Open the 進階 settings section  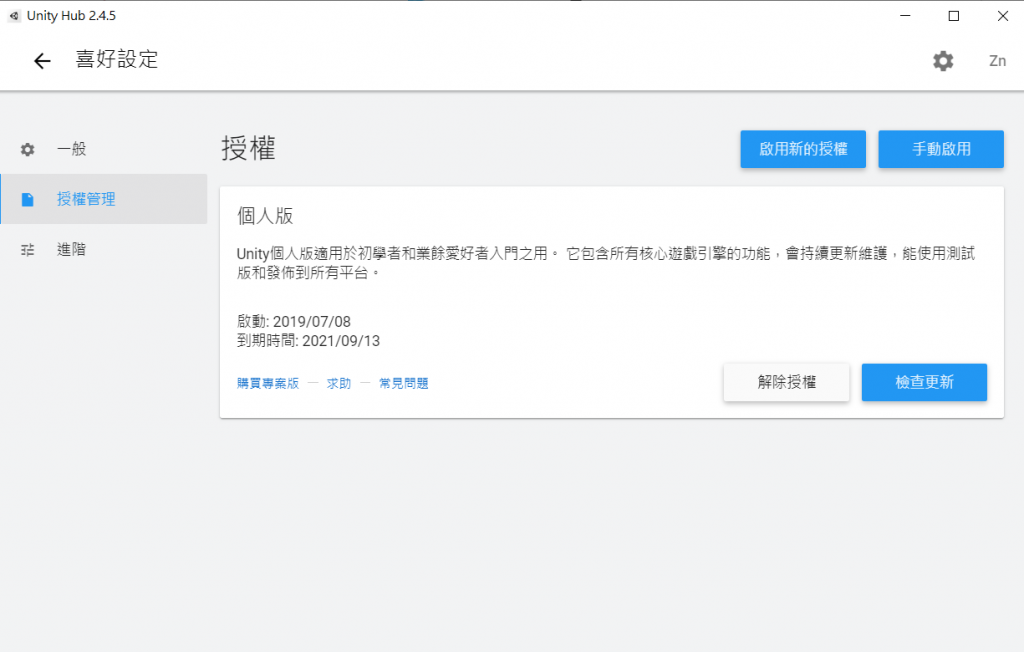point(104,250)
